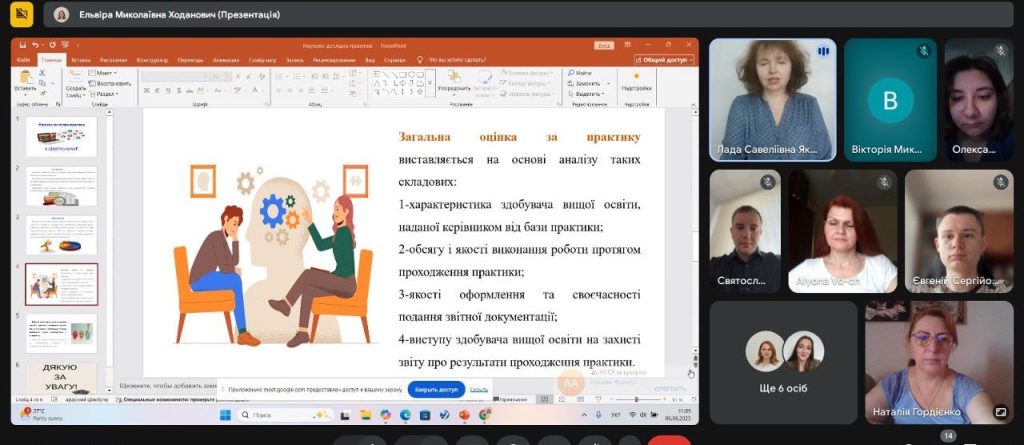Click the Save icon in PowerPoint title bar

point(23,45)
